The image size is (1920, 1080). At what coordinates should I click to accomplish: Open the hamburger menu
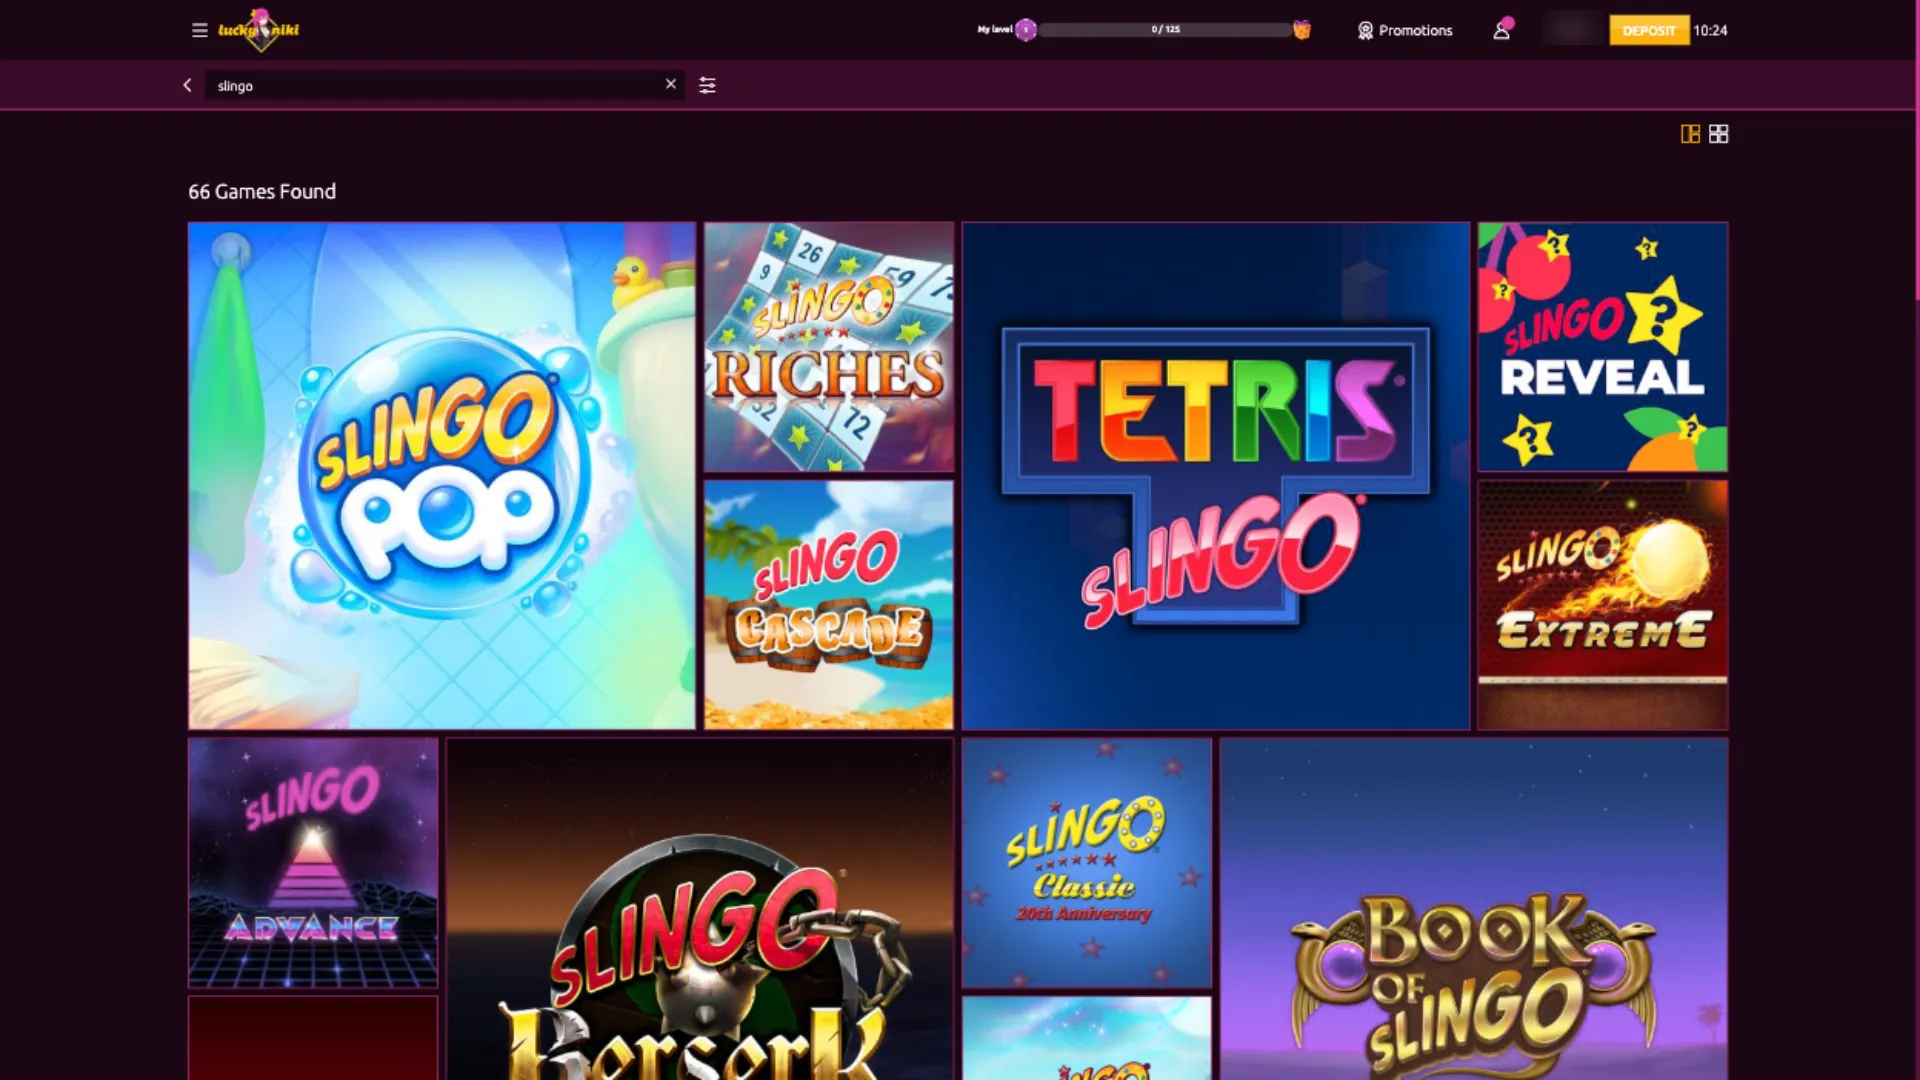[199, 30]
